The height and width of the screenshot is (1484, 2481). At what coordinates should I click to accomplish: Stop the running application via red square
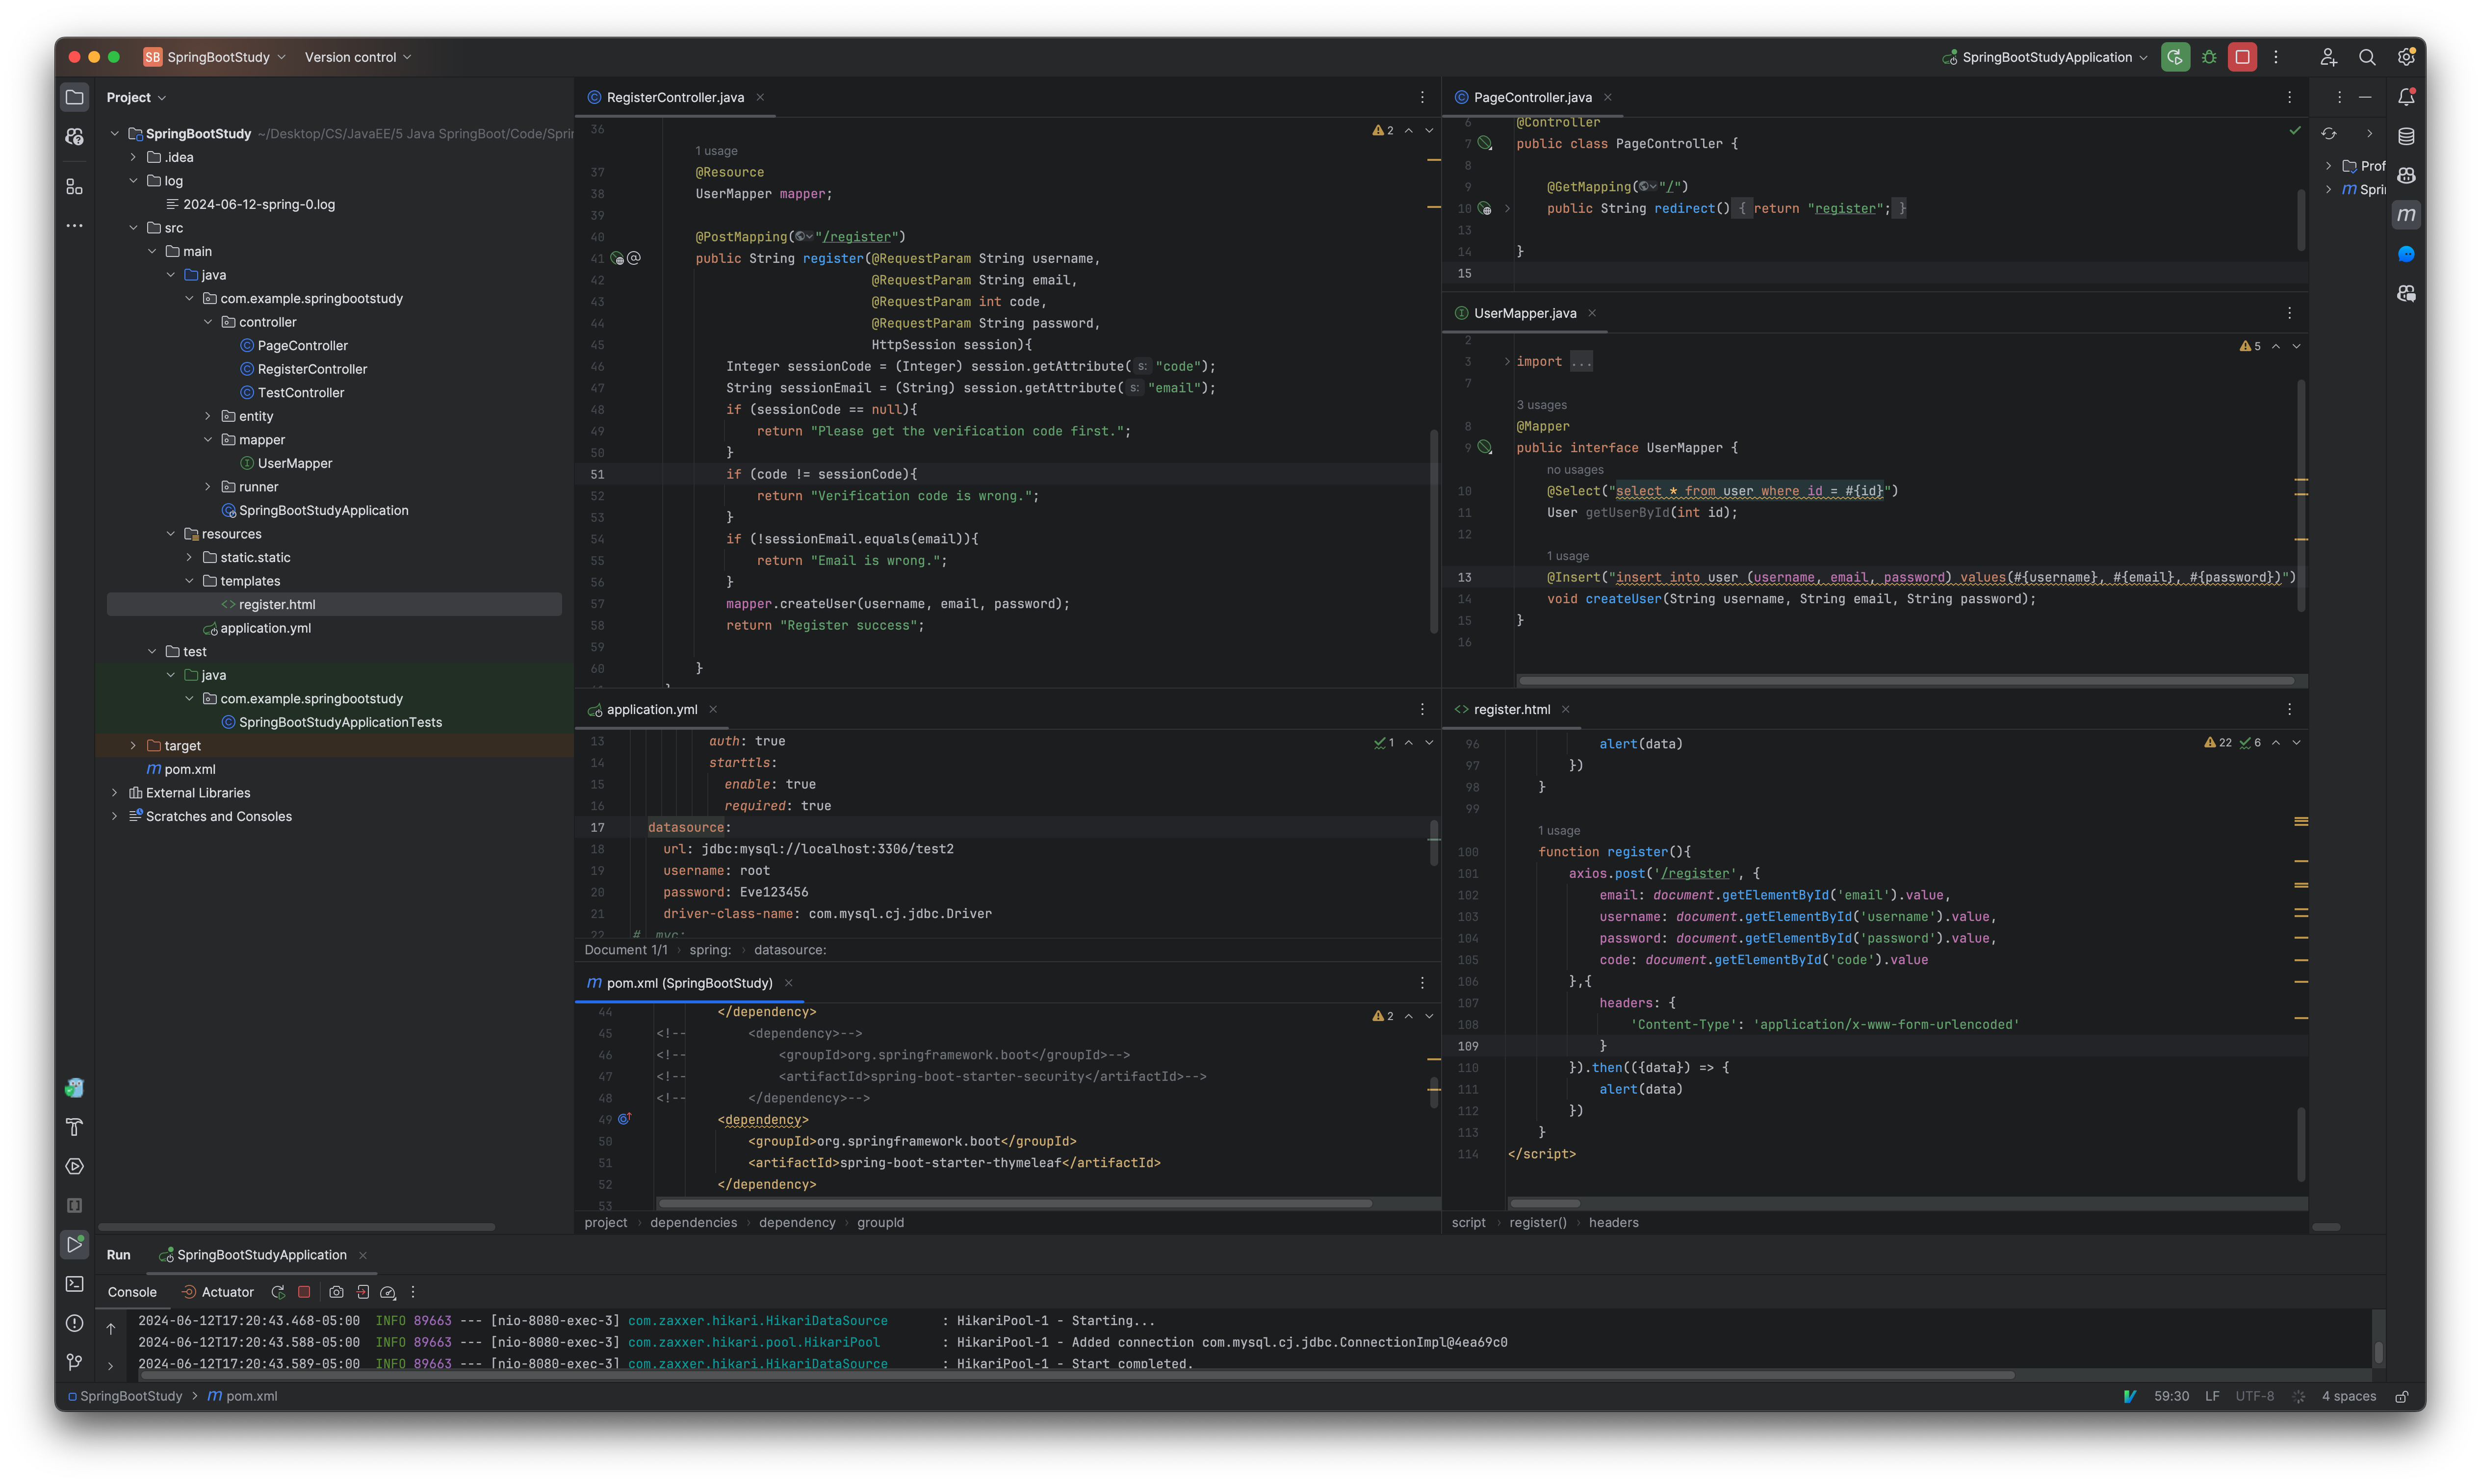[x=2243, y=57]
